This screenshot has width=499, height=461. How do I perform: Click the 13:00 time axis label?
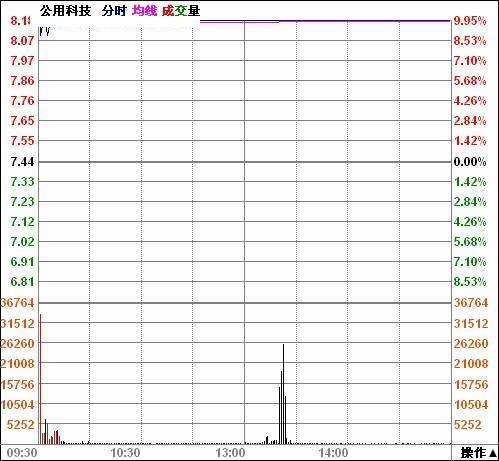[x=230, y=453]
